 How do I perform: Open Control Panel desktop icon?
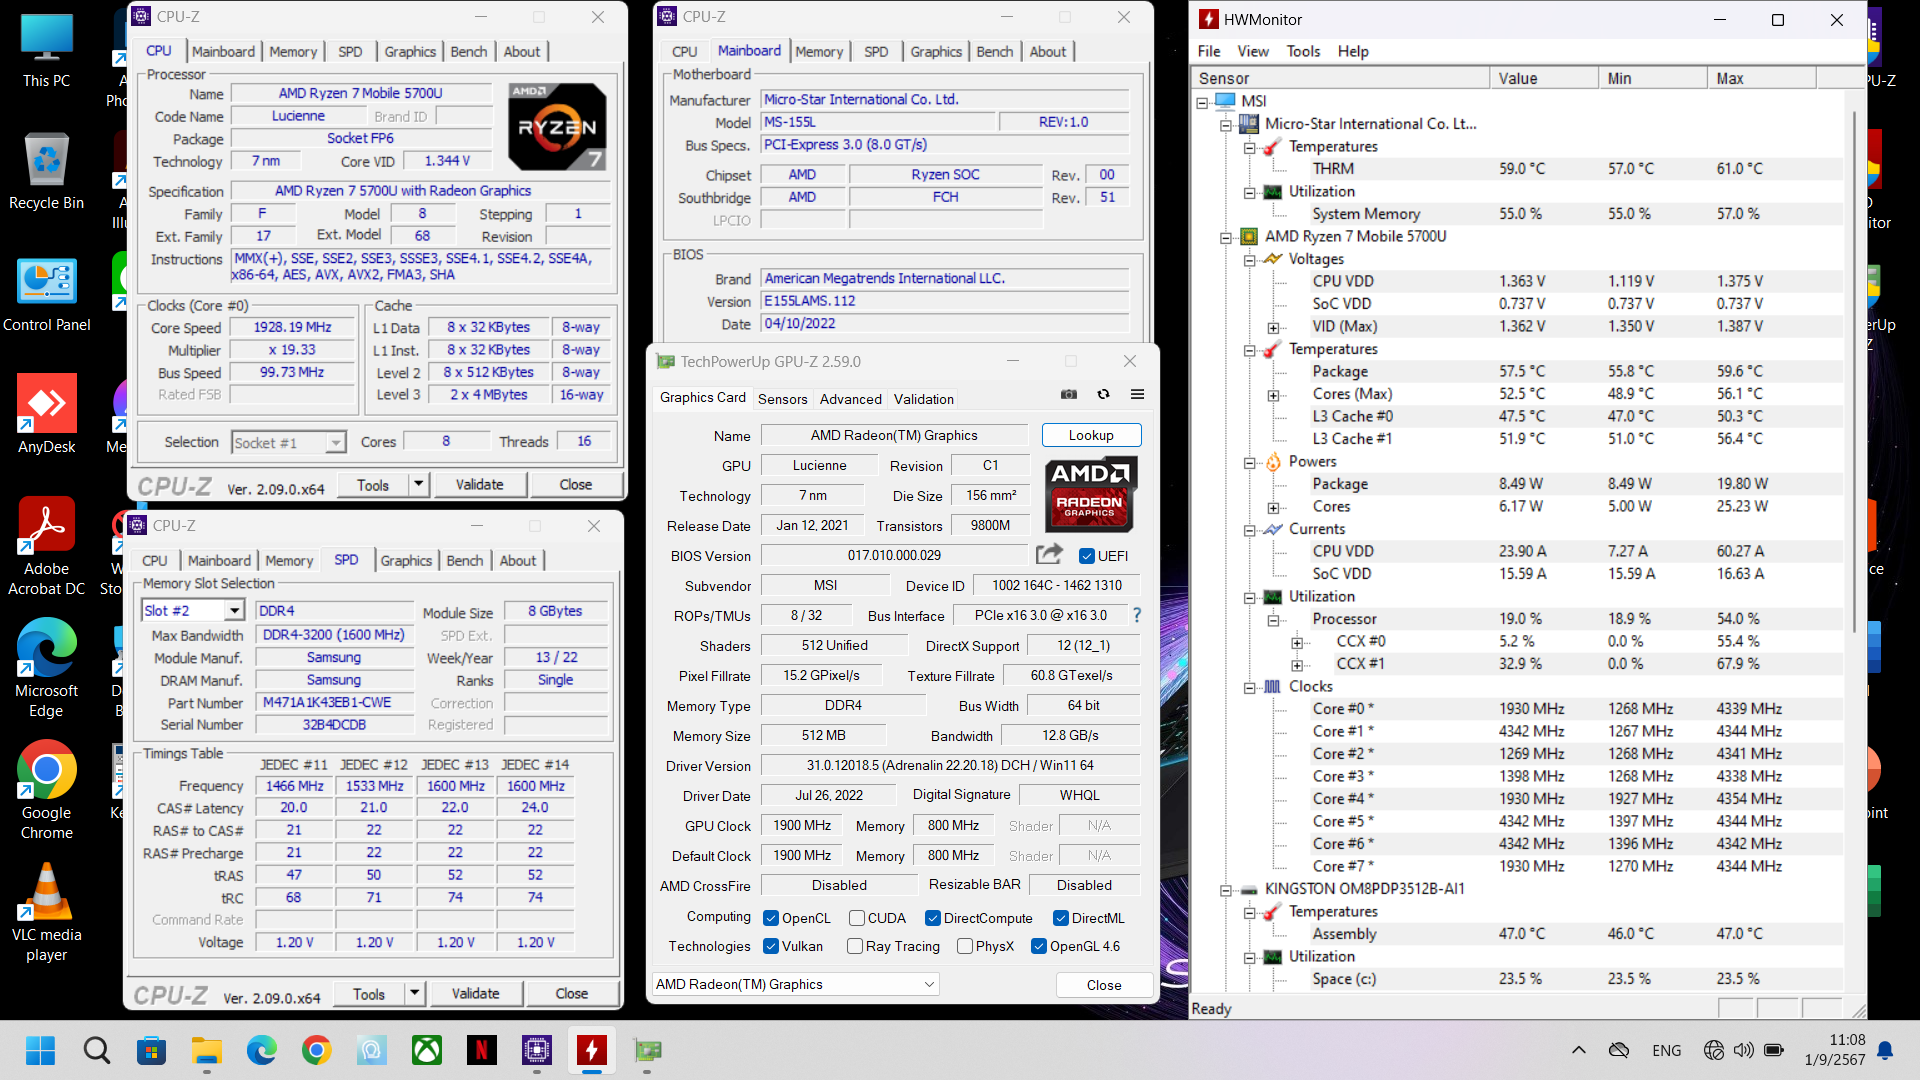(x=46, y=295)
